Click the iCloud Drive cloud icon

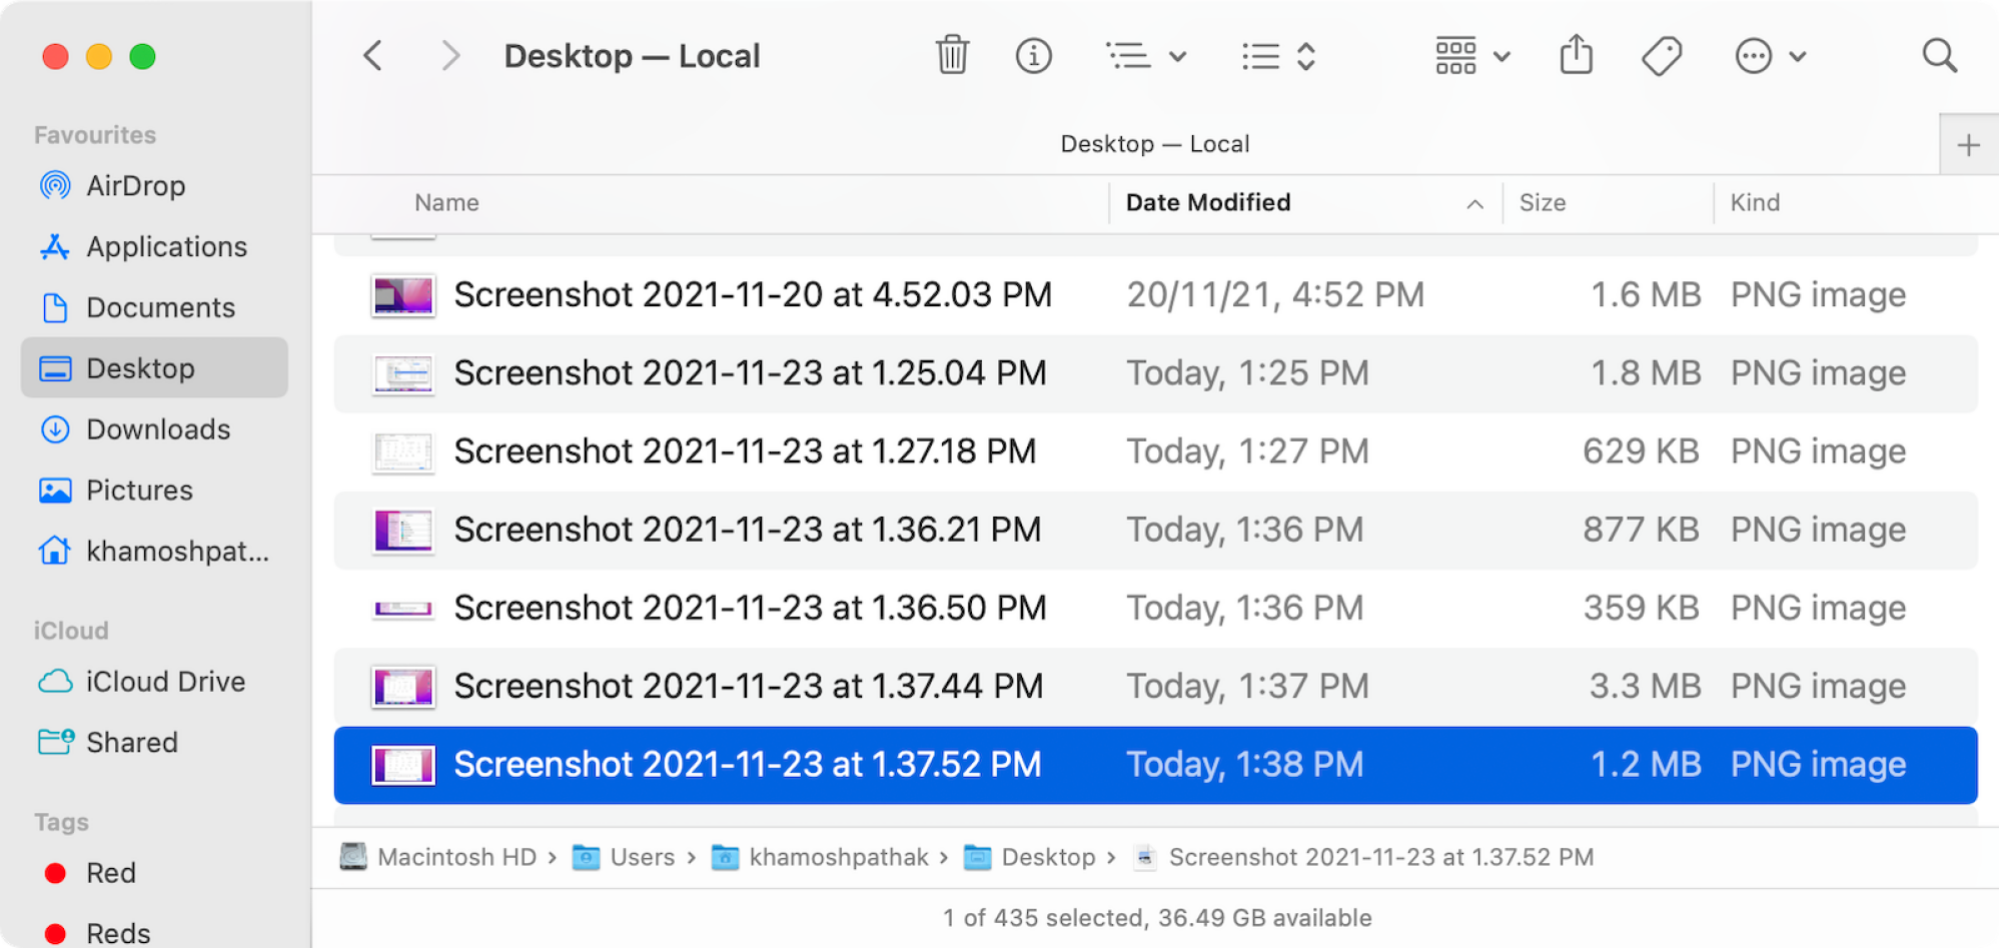point(55,682)
